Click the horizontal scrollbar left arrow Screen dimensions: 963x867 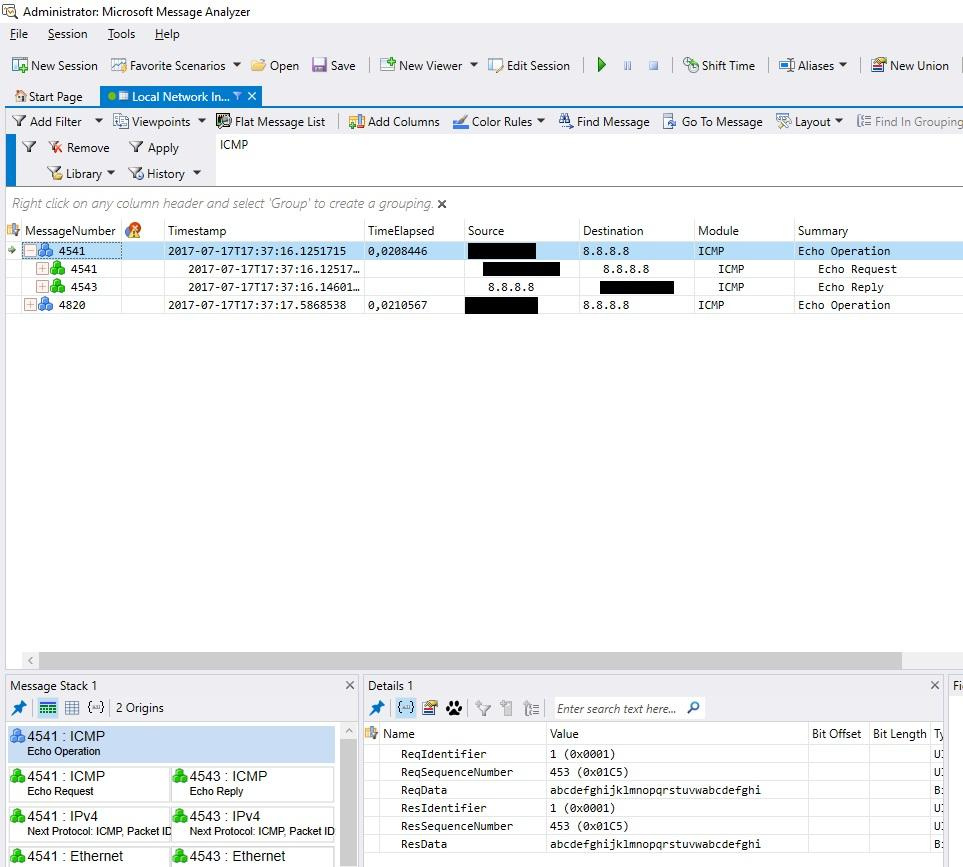click(30, 661)
